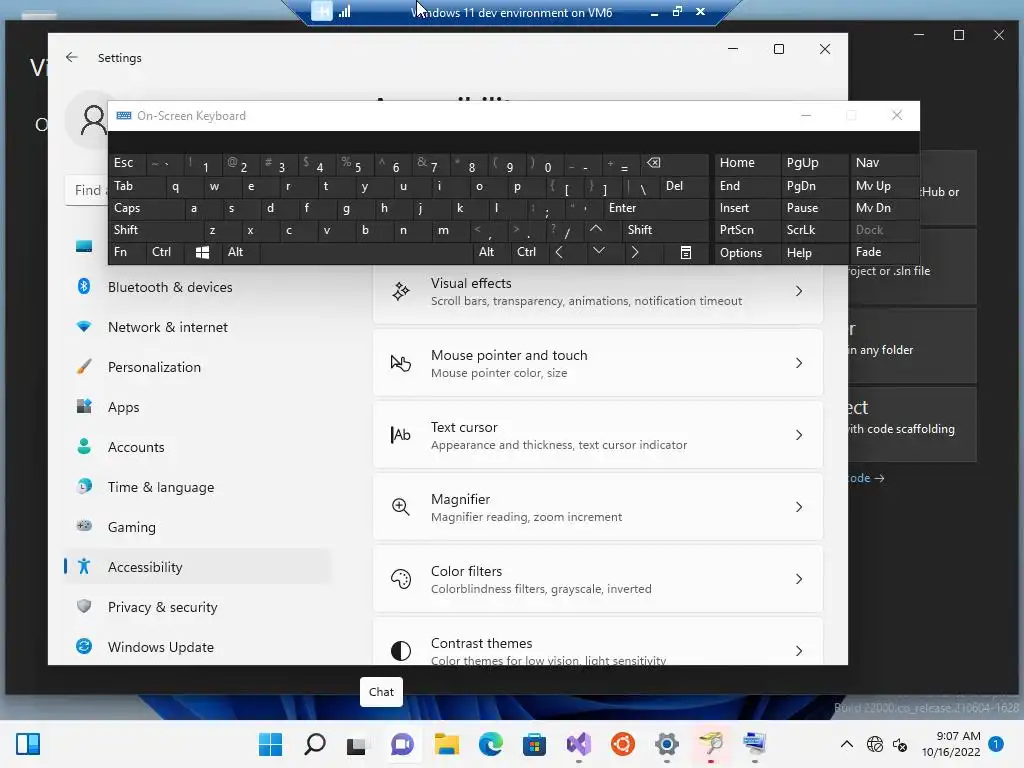Open Microsoft Store from the taskbar
Screen dimensions: 1024x768
[x=534, y=744]
